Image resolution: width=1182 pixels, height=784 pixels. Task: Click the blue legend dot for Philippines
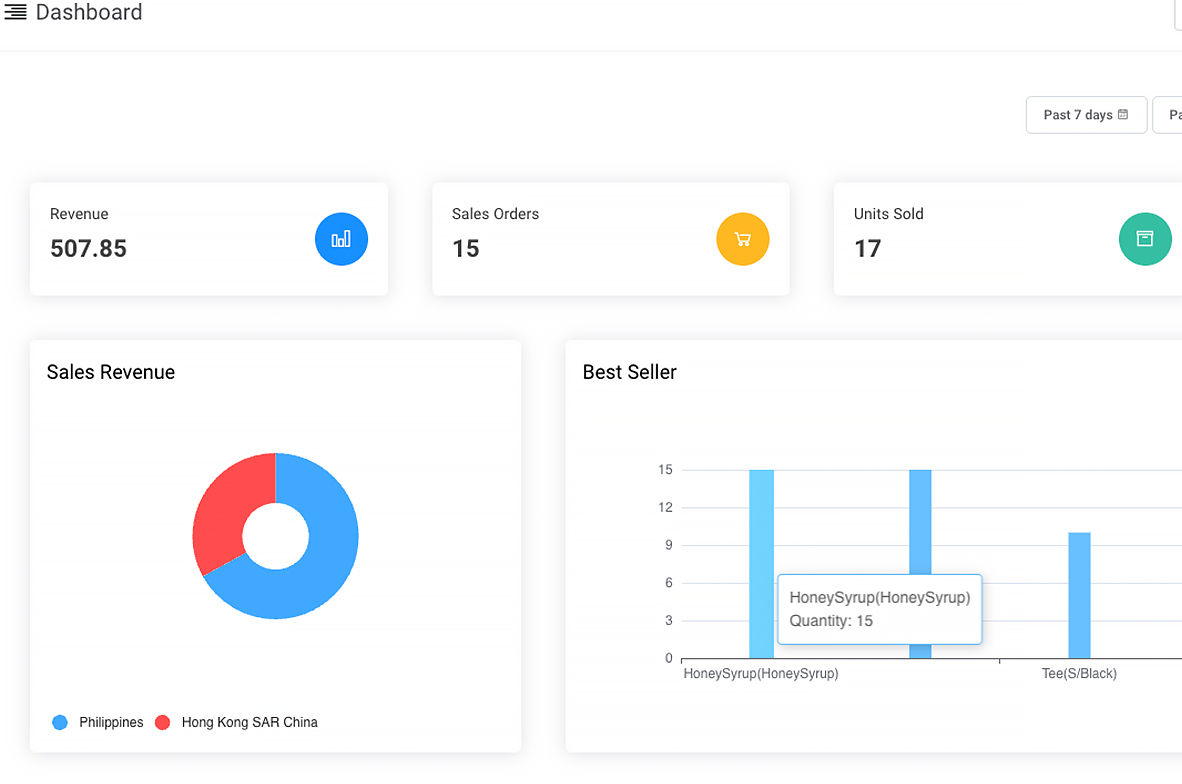click(x=59, y=722)
